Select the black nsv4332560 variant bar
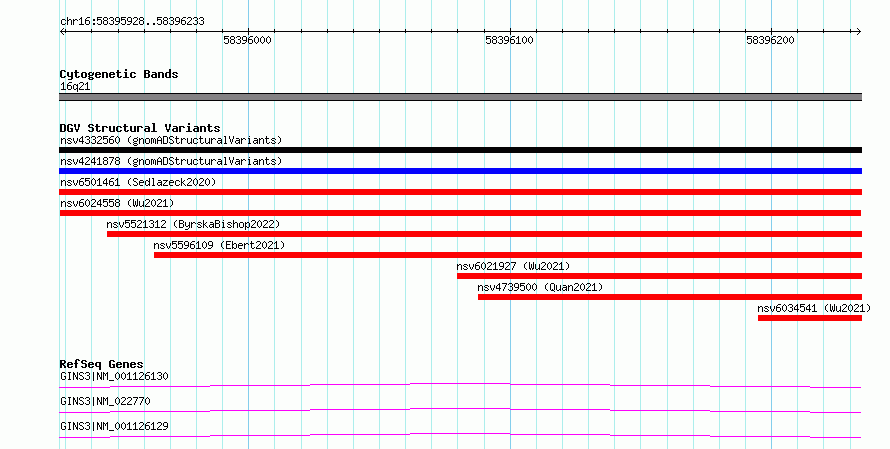Screen dimensions: 890x449 (x=460, y=150)
